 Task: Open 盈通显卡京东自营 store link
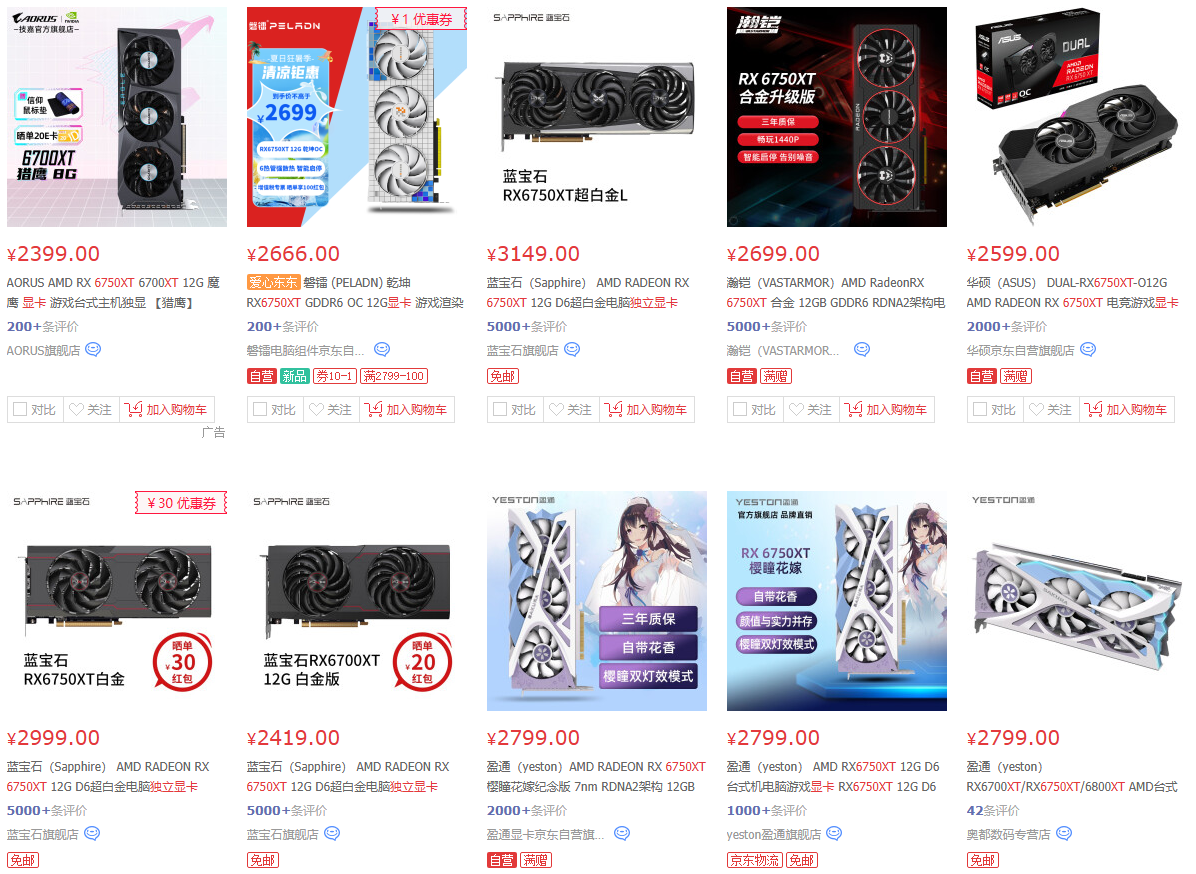click(x=545, y=834)
